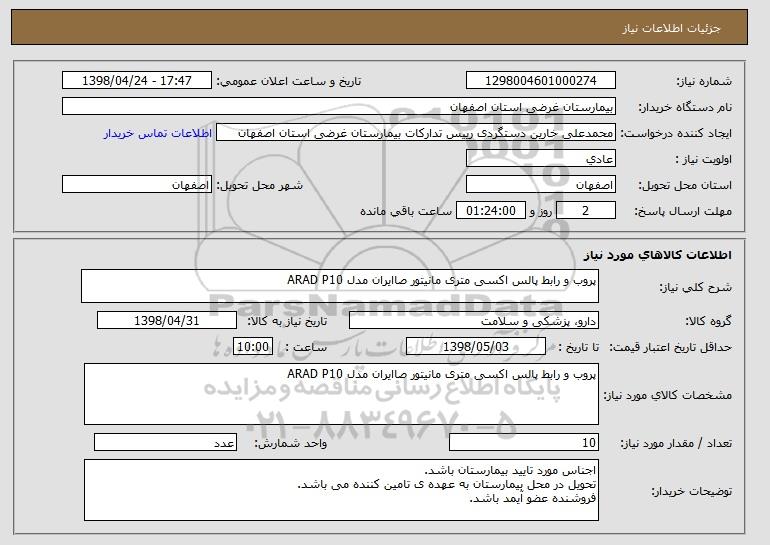Click the delivery city field اصفهان
Screen dimensions: 770x545
point(137,185)
